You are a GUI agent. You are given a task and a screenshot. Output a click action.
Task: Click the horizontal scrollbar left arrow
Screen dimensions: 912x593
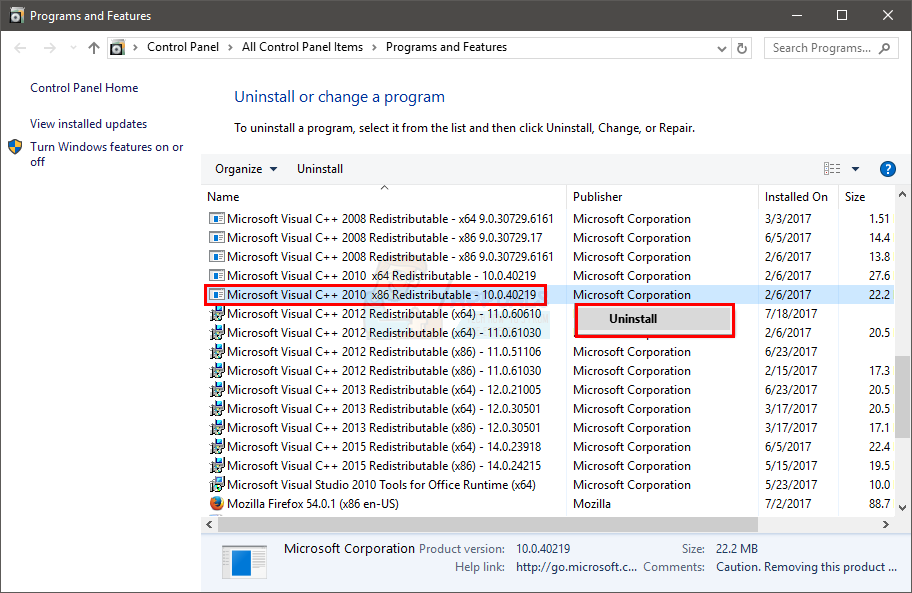[x=209, y=524]
